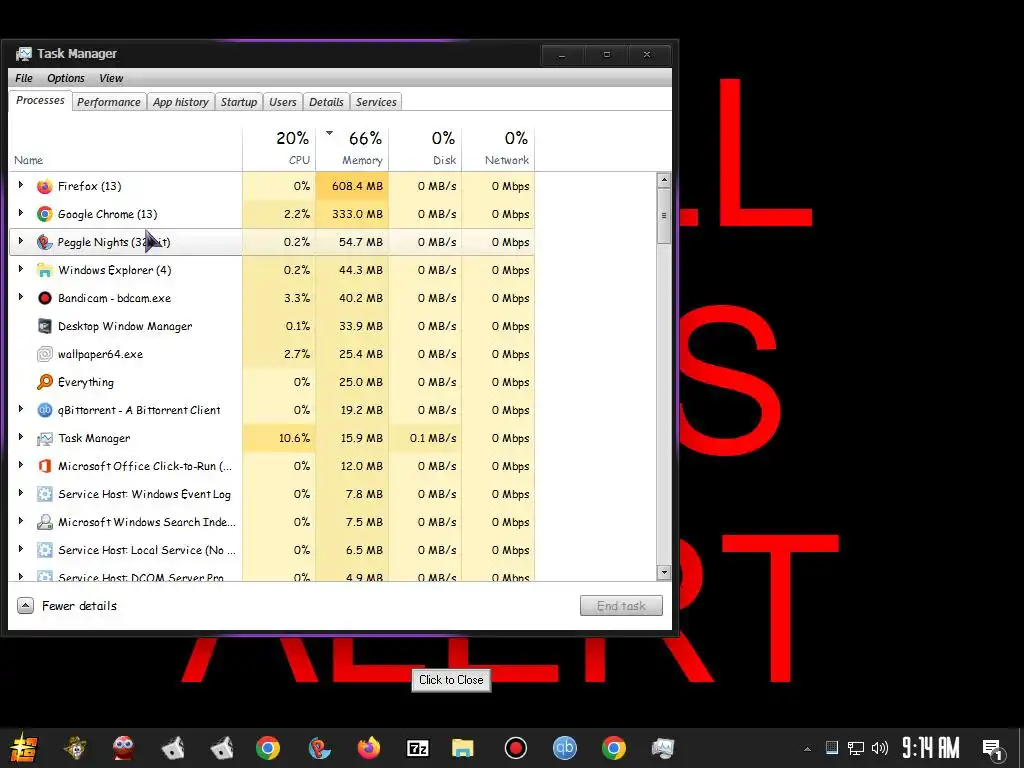Click the scrollbar up arrow
This screenshot has width=1024, height=768.
(x=664, y=180)
